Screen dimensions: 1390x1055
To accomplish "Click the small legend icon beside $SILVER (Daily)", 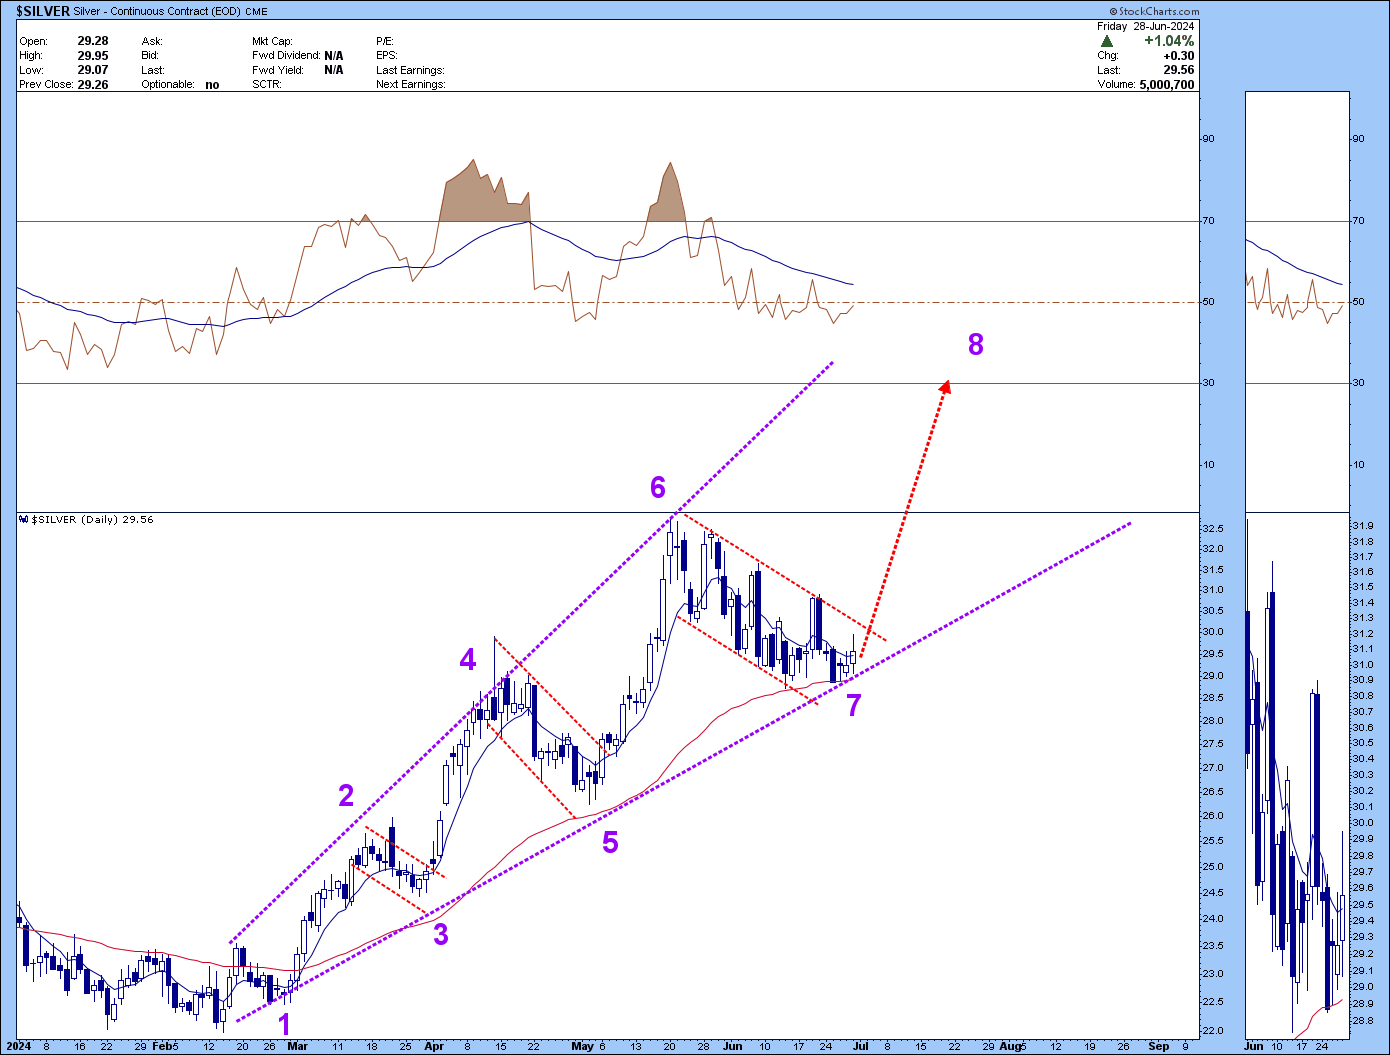I will coord(24,520).
